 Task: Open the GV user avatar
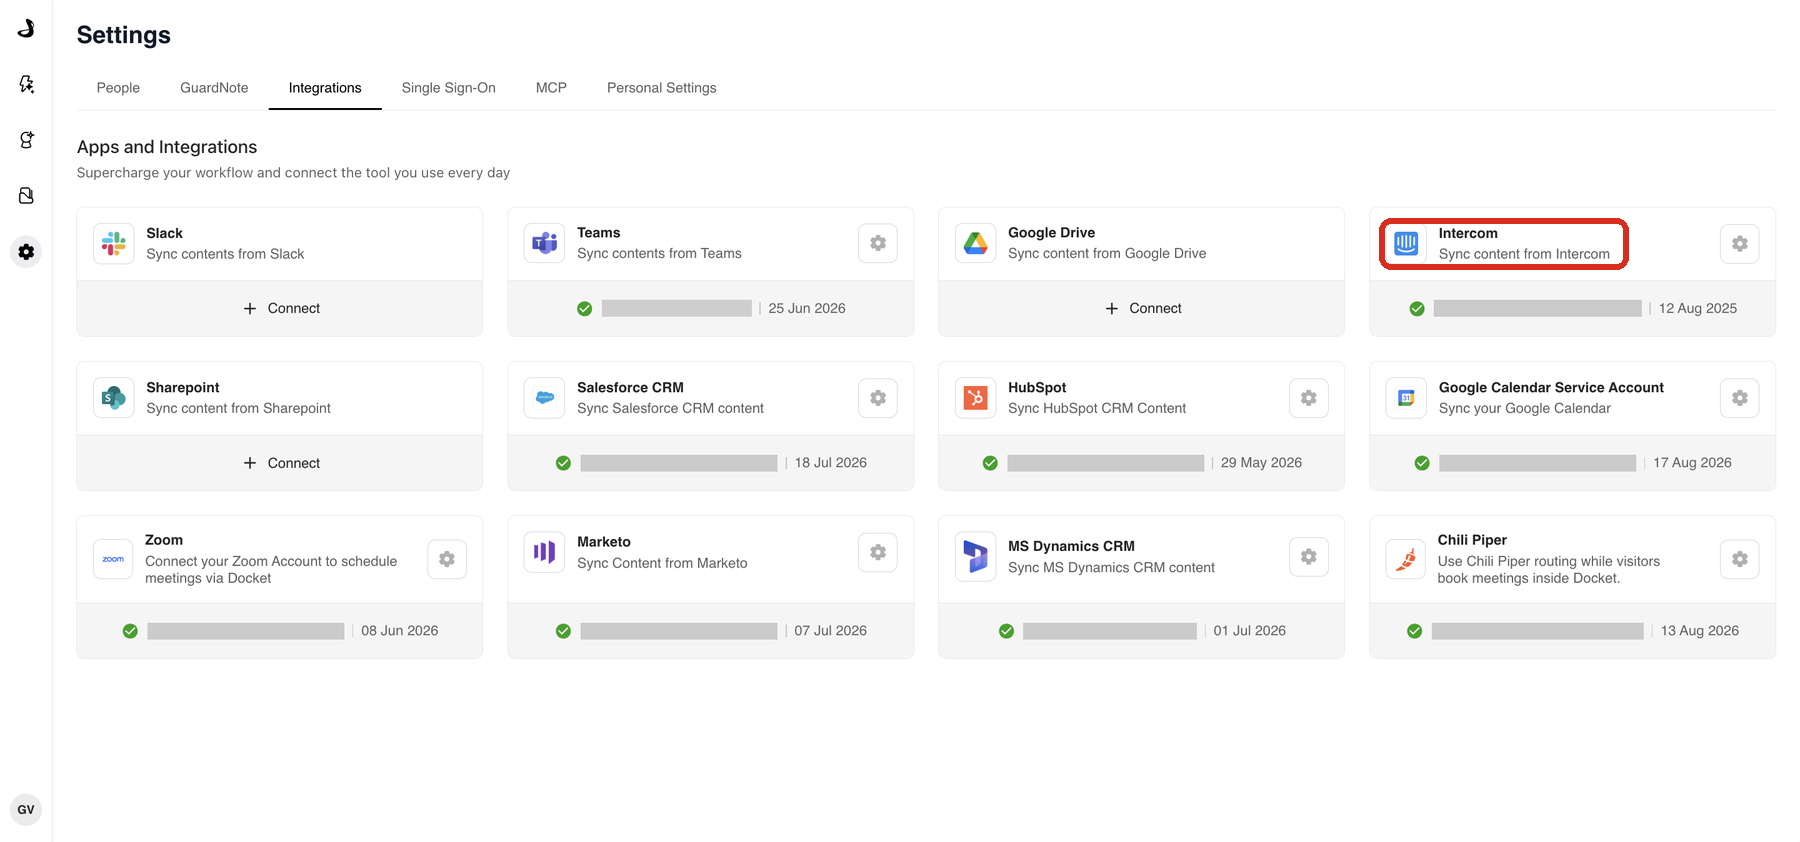(26, 810)
